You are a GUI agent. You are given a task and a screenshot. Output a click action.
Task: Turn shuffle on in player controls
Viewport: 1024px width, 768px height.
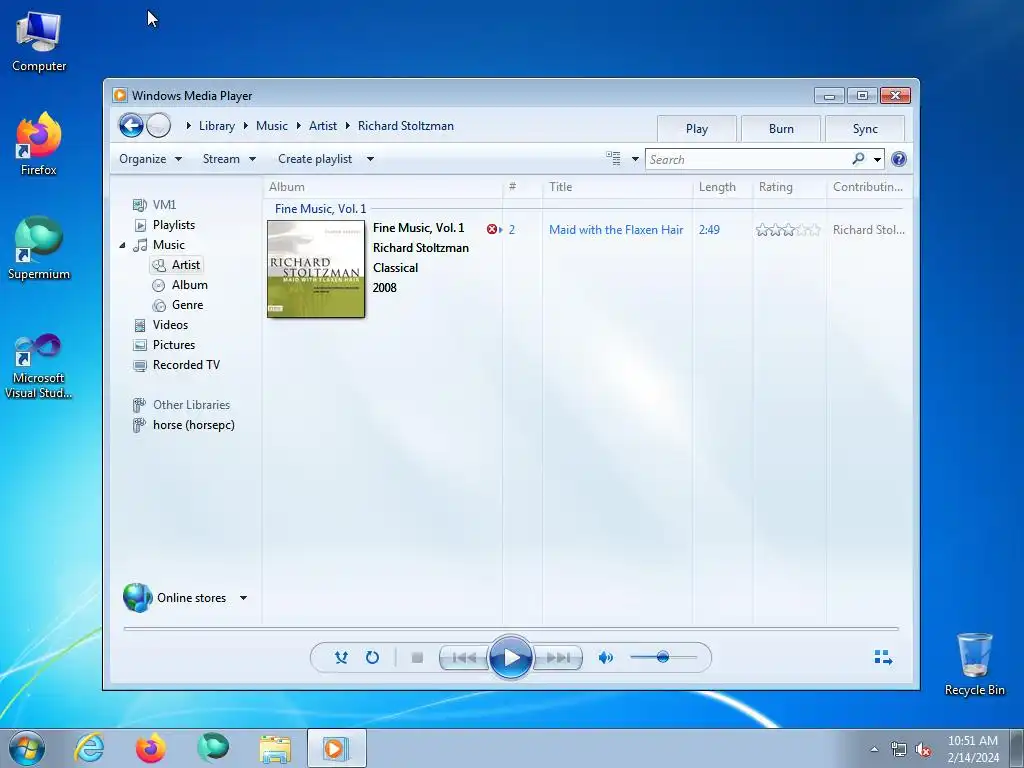coord(341,658)
